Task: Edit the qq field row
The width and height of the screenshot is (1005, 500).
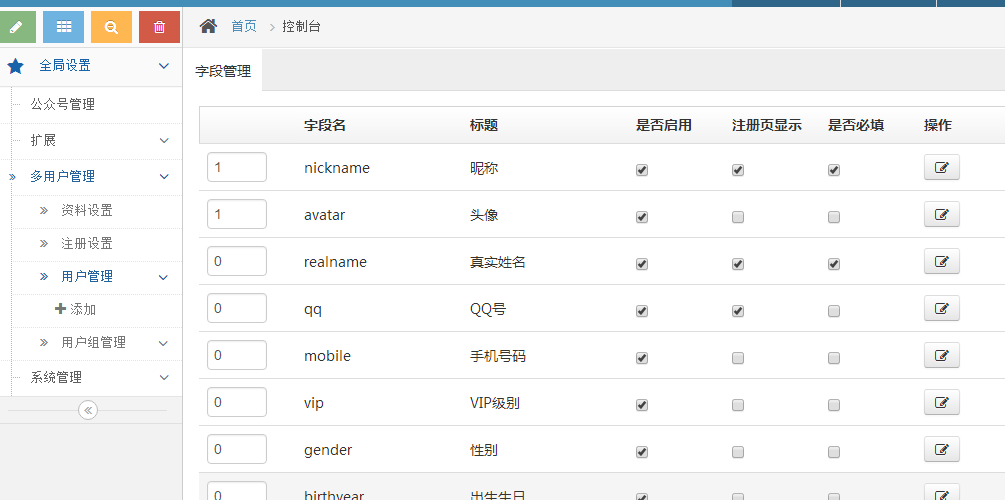Action: (942, 308)
